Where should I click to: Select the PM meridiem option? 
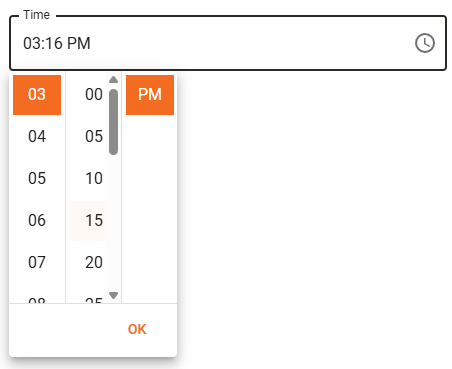[x=150, y=95]
